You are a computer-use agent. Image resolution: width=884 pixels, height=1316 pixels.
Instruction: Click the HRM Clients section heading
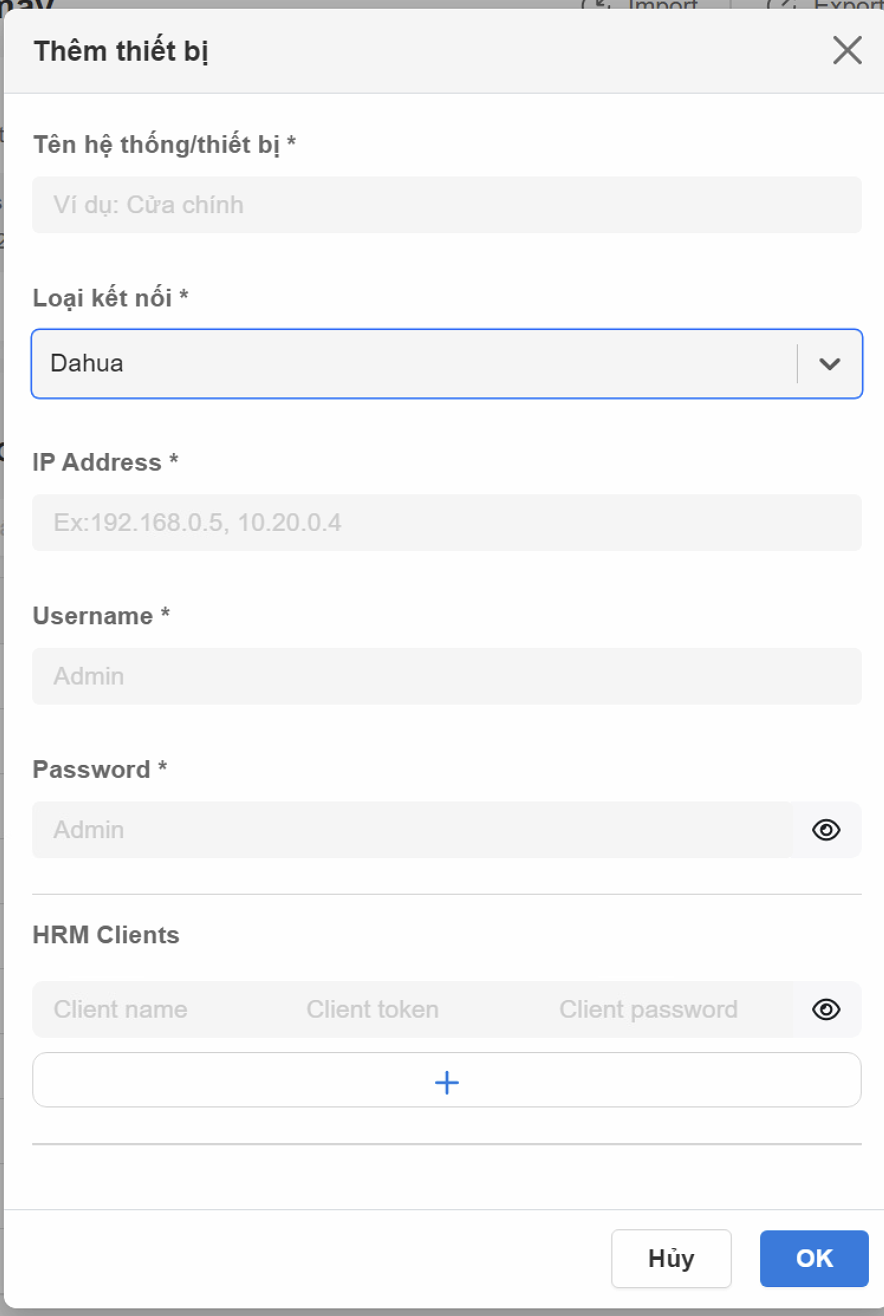click(106, 935)
